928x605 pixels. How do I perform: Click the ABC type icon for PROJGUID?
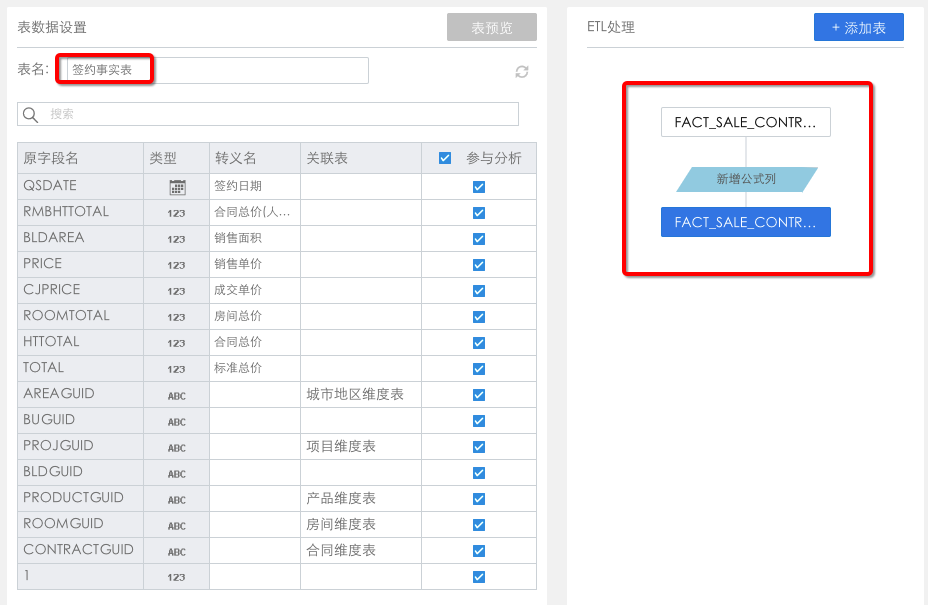[176, 448]
